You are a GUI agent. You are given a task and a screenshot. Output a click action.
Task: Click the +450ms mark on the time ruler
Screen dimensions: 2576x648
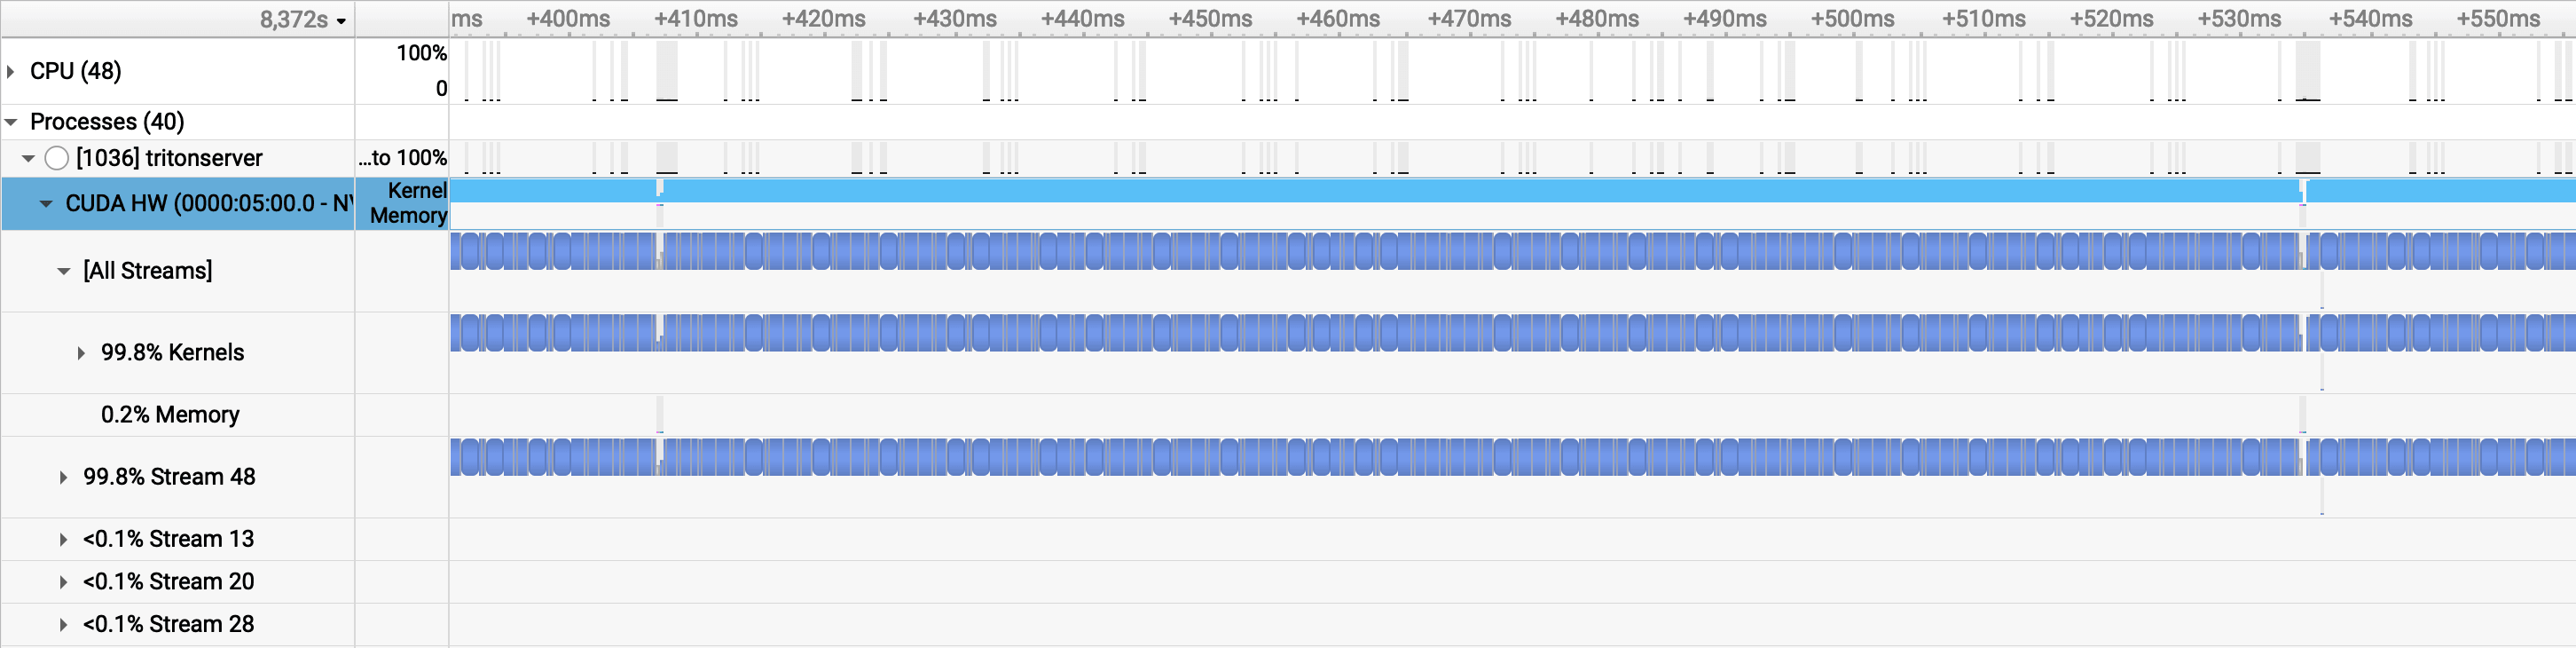coord(1210,19)
